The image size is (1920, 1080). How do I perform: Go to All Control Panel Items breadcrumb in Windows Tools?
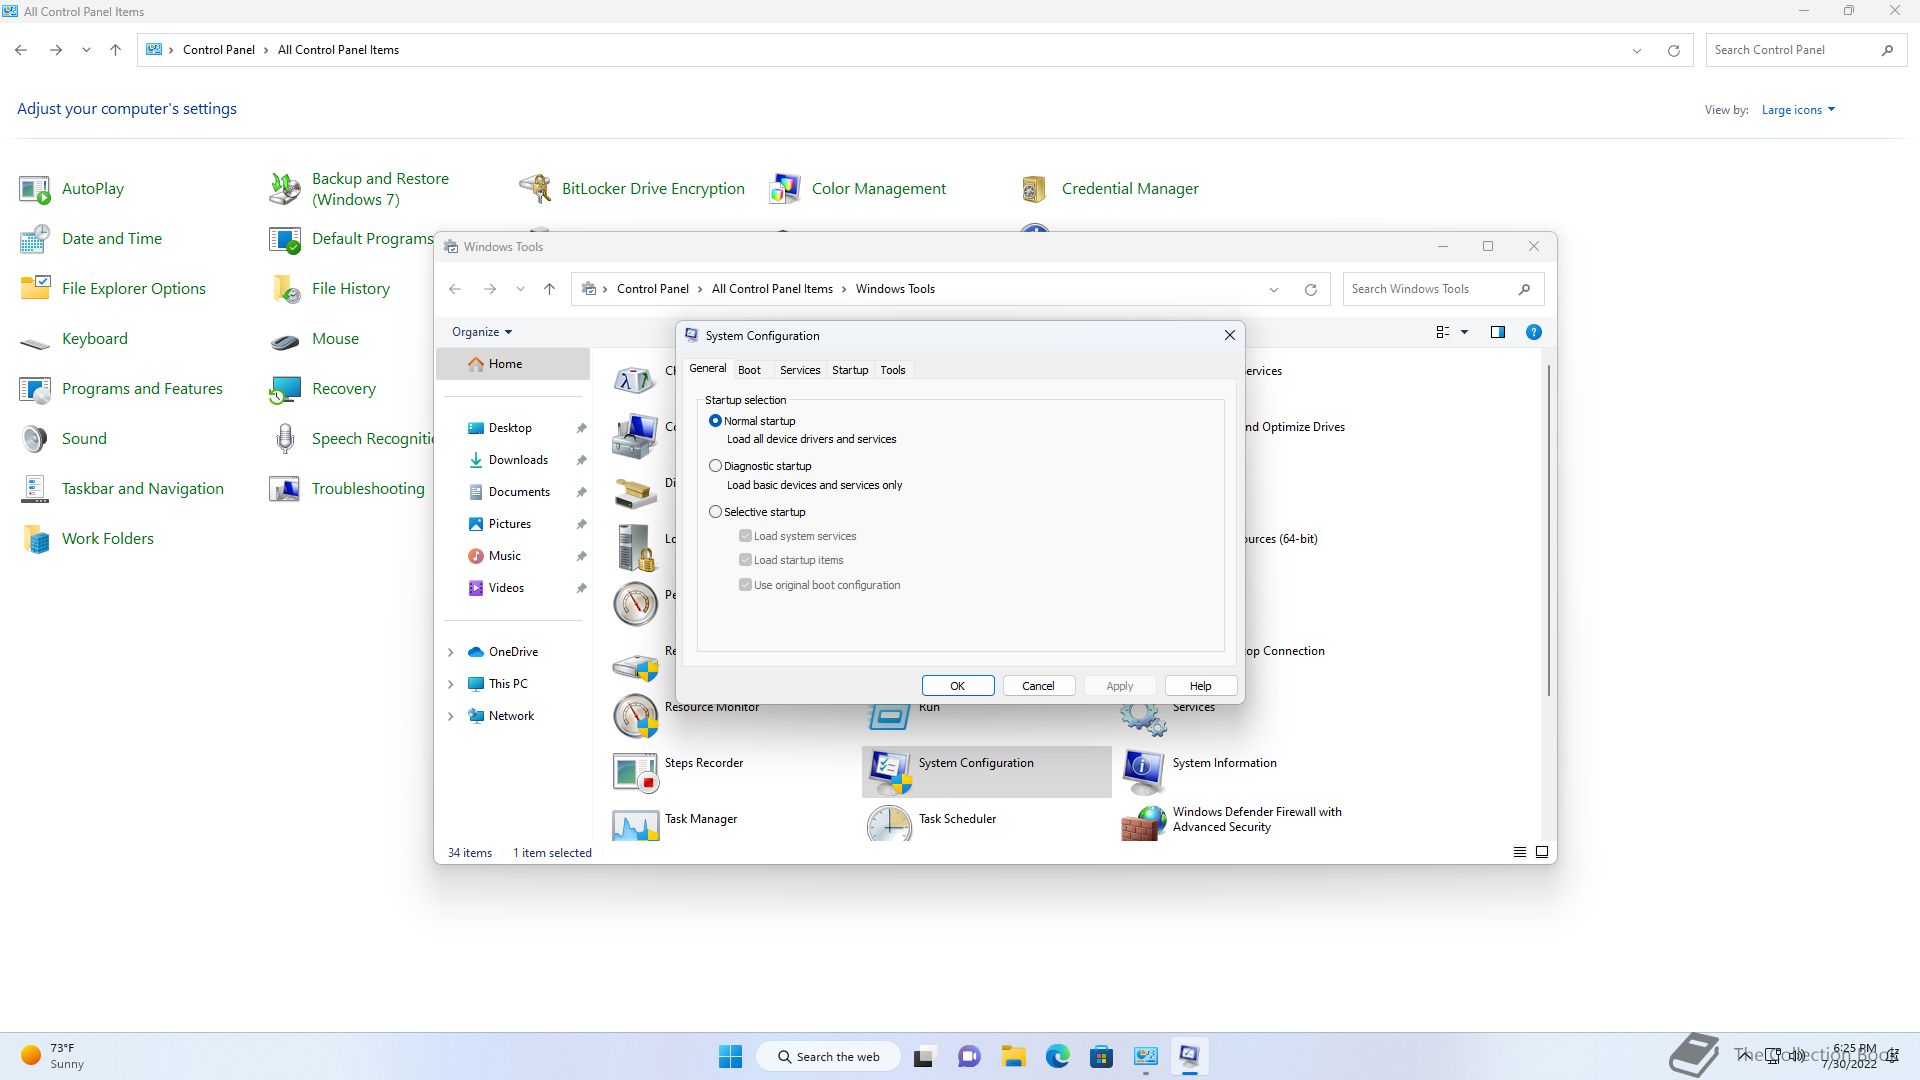tap(772, 289)
